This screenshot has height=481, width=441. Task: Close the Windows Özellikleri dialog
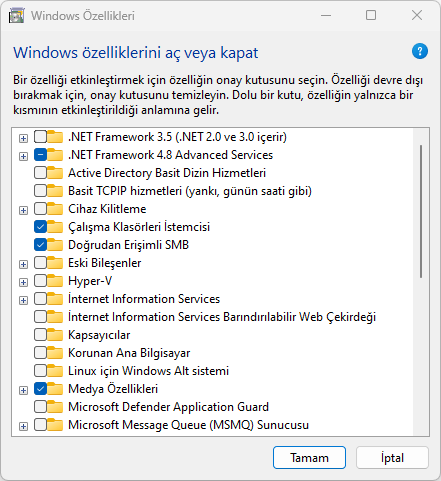[417, 15]
